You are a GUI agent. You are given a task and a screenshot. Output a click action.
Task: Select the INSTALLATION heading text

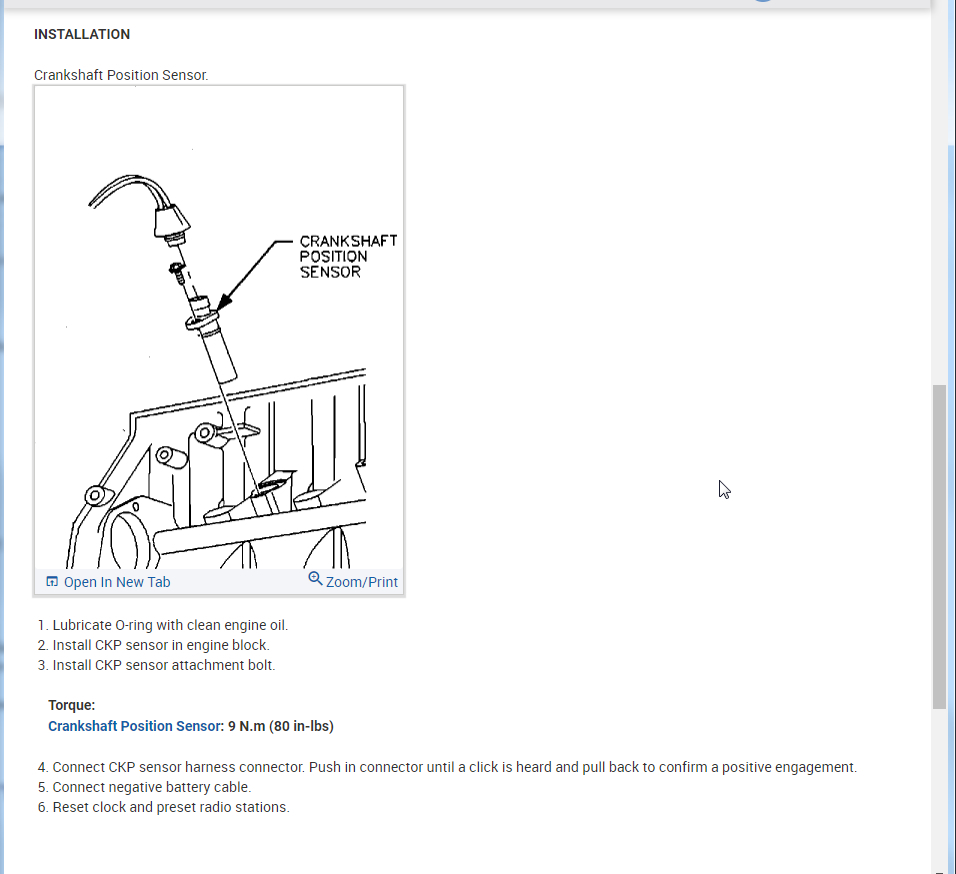pos(82,34)
